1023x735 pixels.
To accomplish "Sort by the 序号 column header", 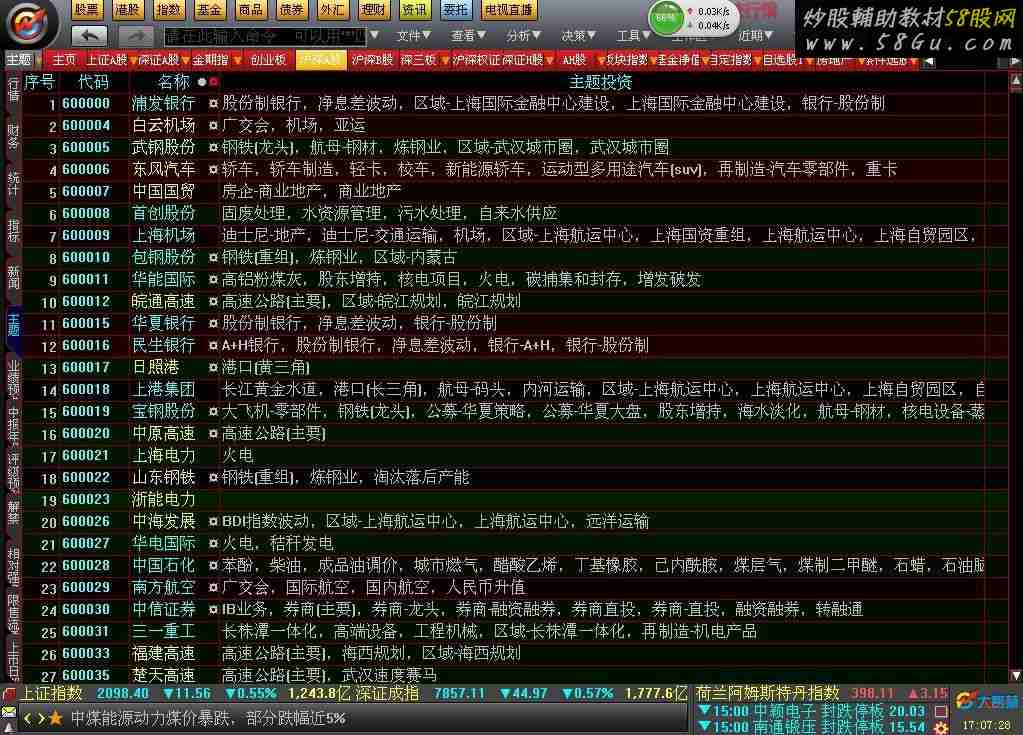I will [x=39, y=82].
